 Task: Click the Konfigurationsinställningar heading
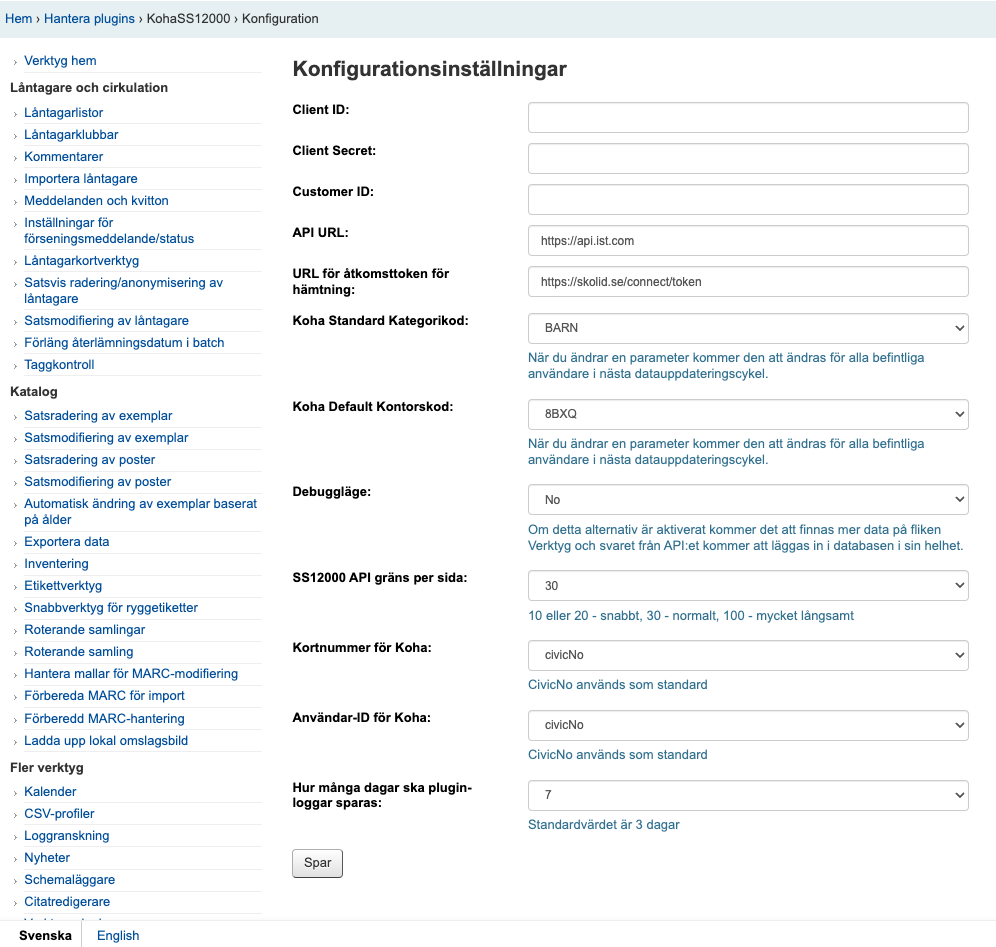point(429,69)
